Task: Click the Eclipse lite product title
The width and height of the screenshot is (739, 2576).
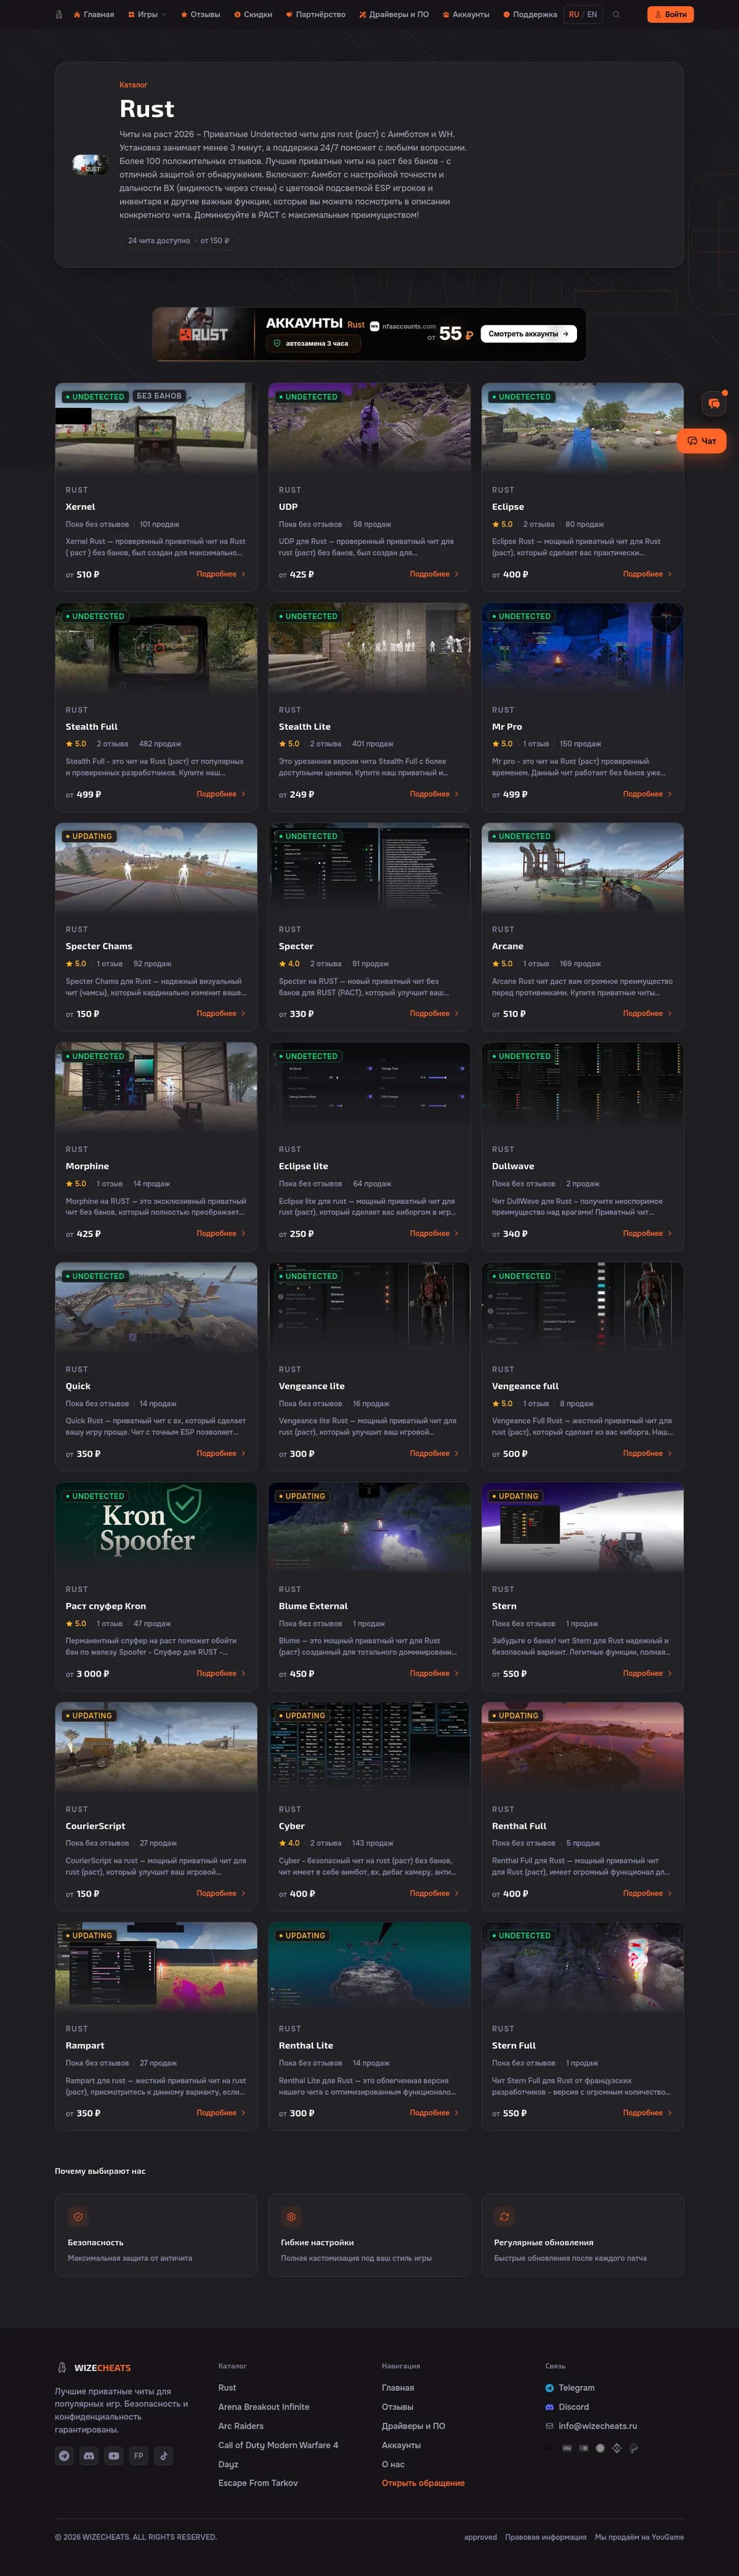Action: pyautogui.click(x=303, y=1166)
